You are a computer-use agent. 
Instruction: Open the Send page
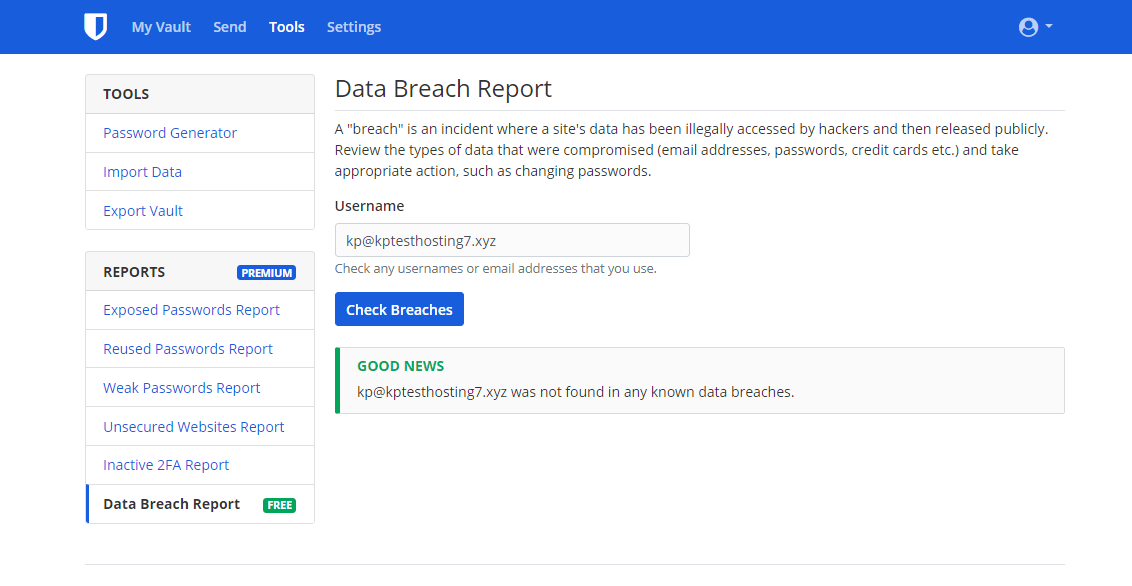pos(229,27)
